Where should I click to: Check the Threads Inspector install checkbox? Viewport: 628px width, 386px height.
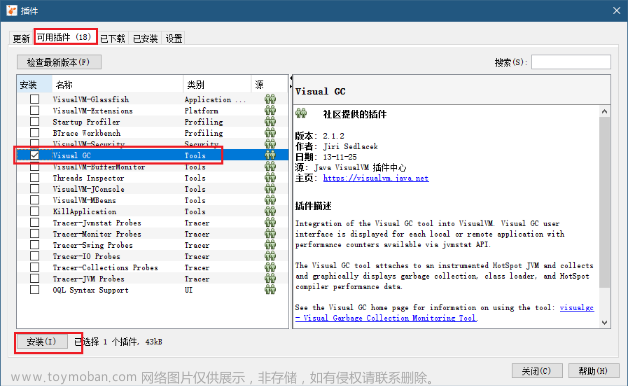click(x=34, y=177)
